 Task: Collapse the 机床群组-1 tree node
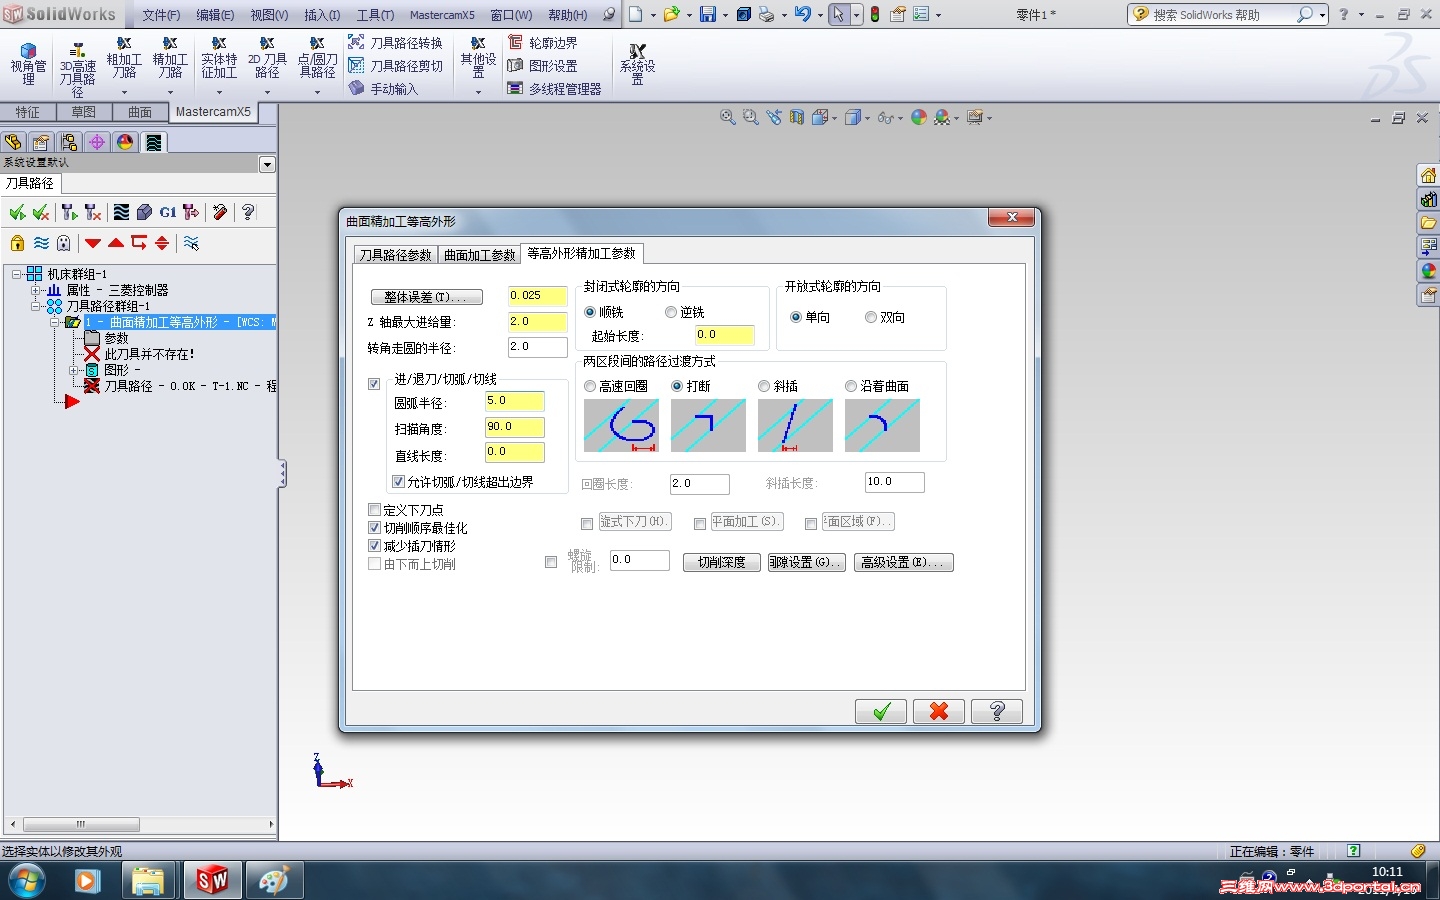17,274
